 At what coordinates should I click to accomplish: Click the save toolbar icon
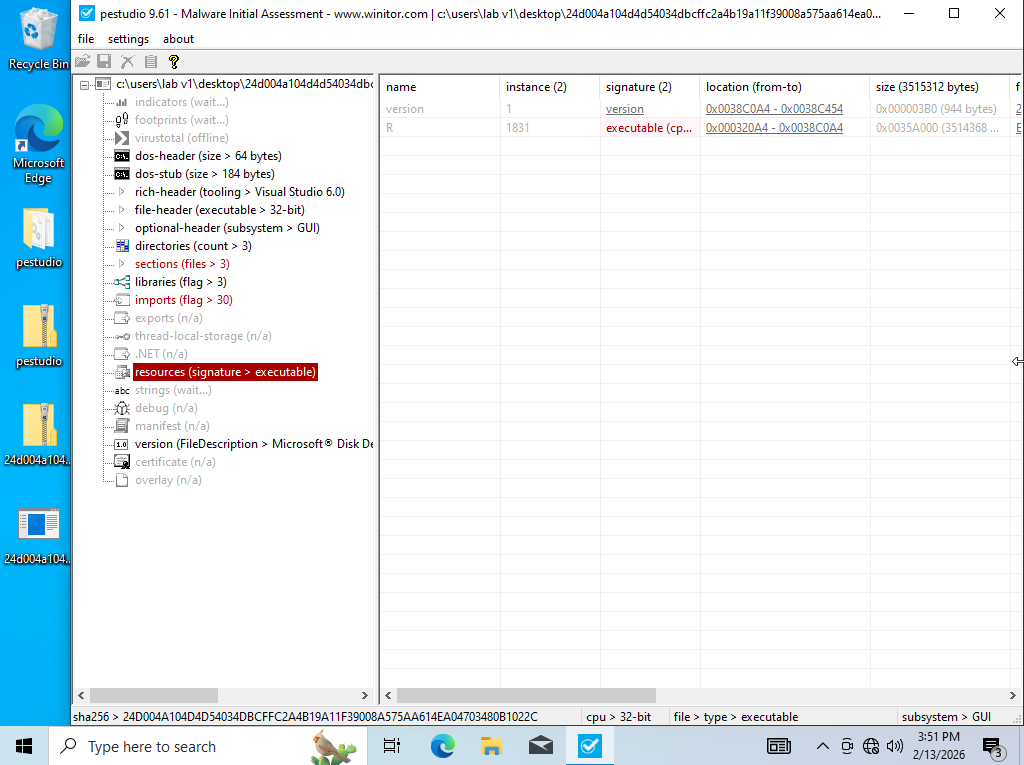coord(104,61)
